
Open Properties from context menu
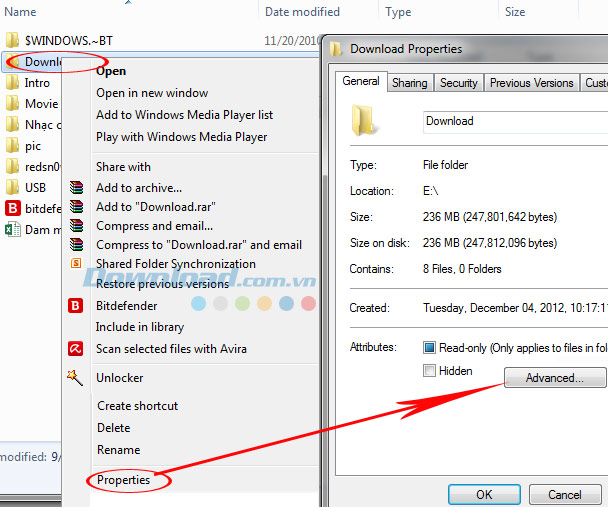[x=123, y=480]
